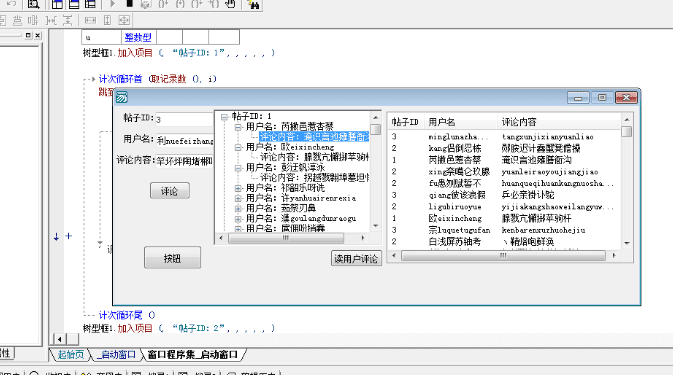
Task: Click the tree view horizontal scrollbar thumb
Action: (x=286, y=238)
